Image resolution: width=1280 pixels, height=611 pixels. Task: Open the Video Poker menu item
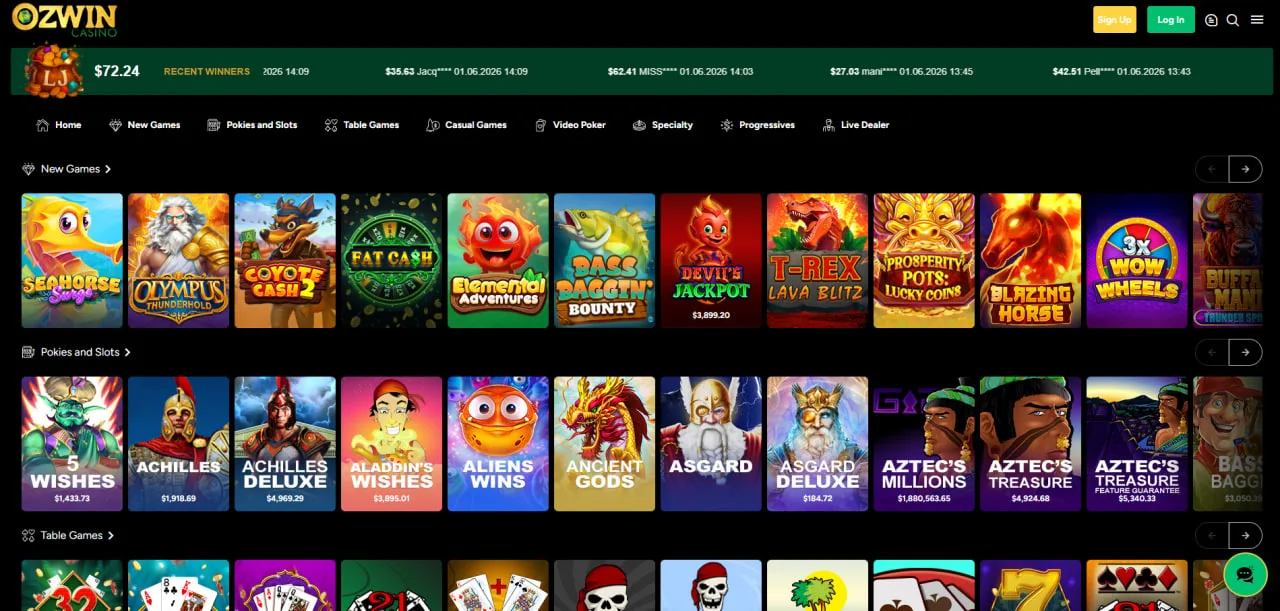pyautogui.click(x=570, y=125)
